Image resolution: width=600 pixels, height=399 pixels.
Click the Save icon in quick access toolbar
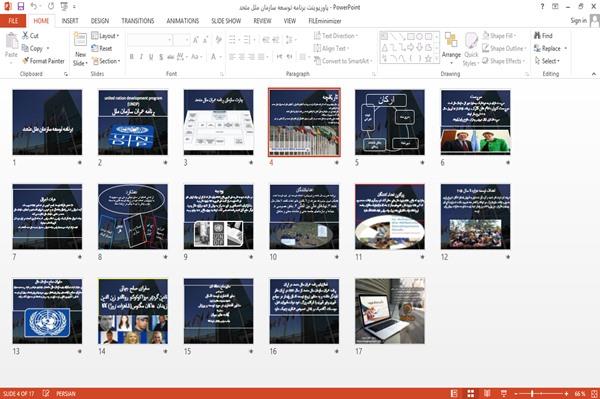tap(21, 7)
